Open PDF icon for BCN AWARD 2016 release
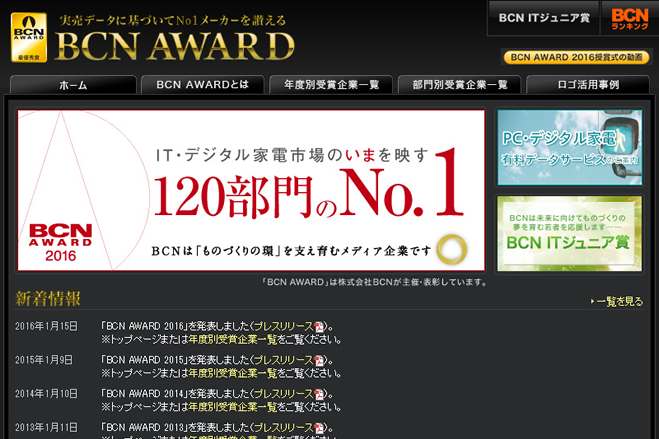The height and width of the screenshot is (439, 659). click(x=319, y=326)
